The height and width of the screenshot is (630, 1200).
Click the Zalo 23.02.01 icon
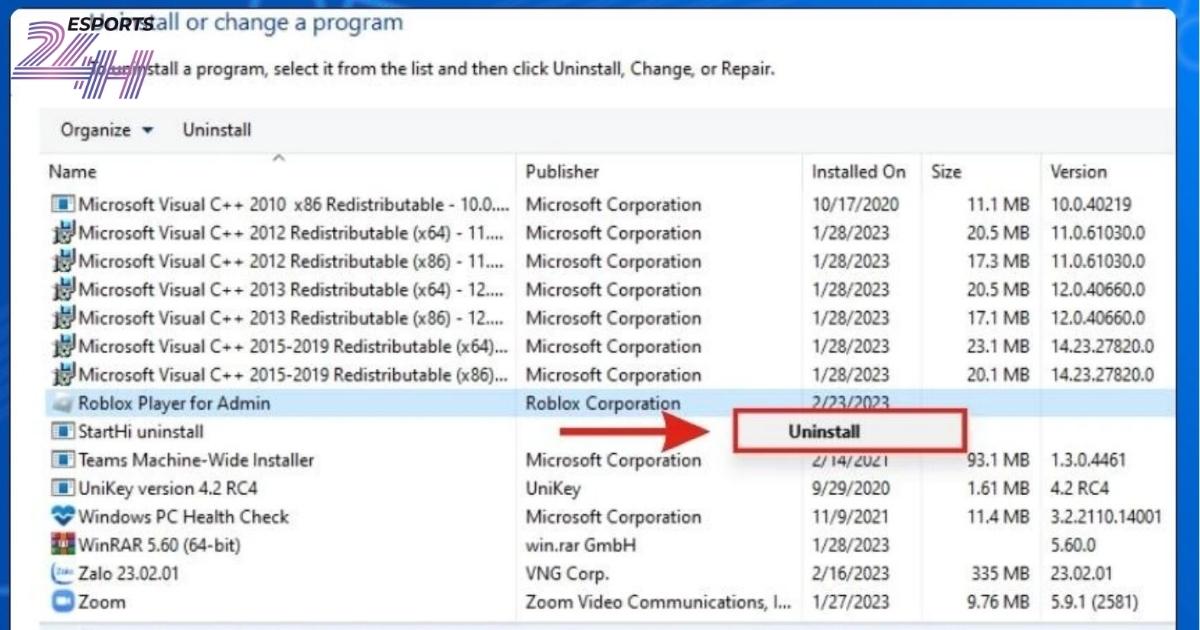tap(62, 574)
